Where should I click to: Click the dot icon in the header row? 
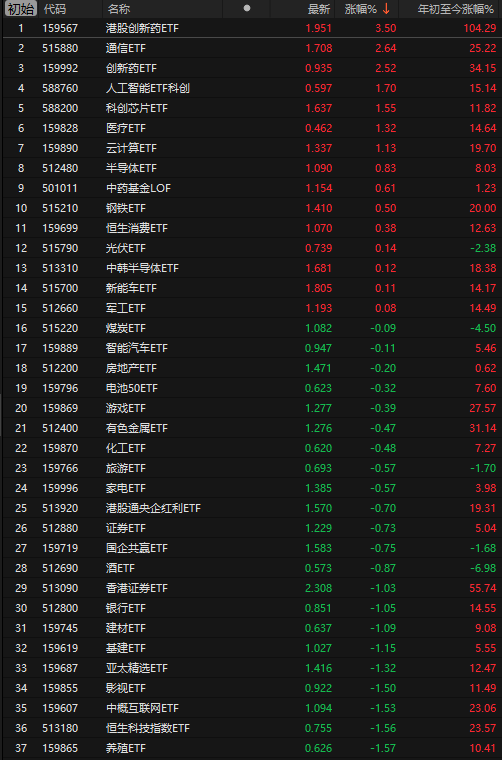click(247, 8)
